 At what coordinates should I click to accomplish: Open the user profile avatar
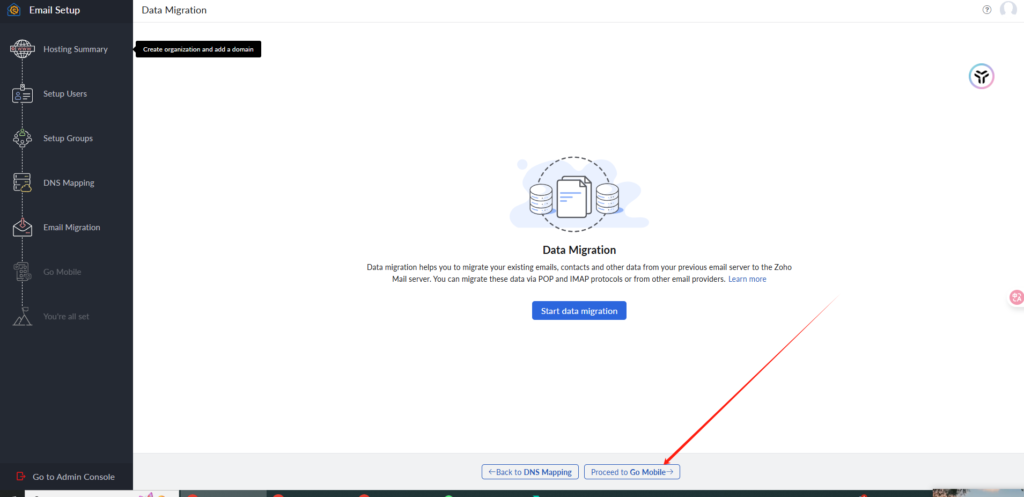(x=1008, y=10)
